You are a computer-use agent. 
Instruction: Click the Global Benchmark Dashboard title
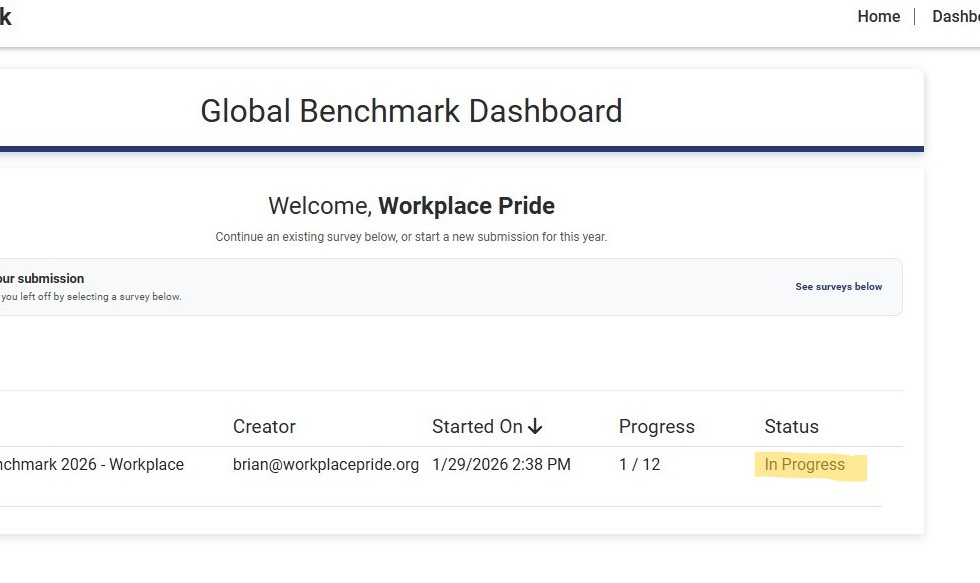(411, 111)
